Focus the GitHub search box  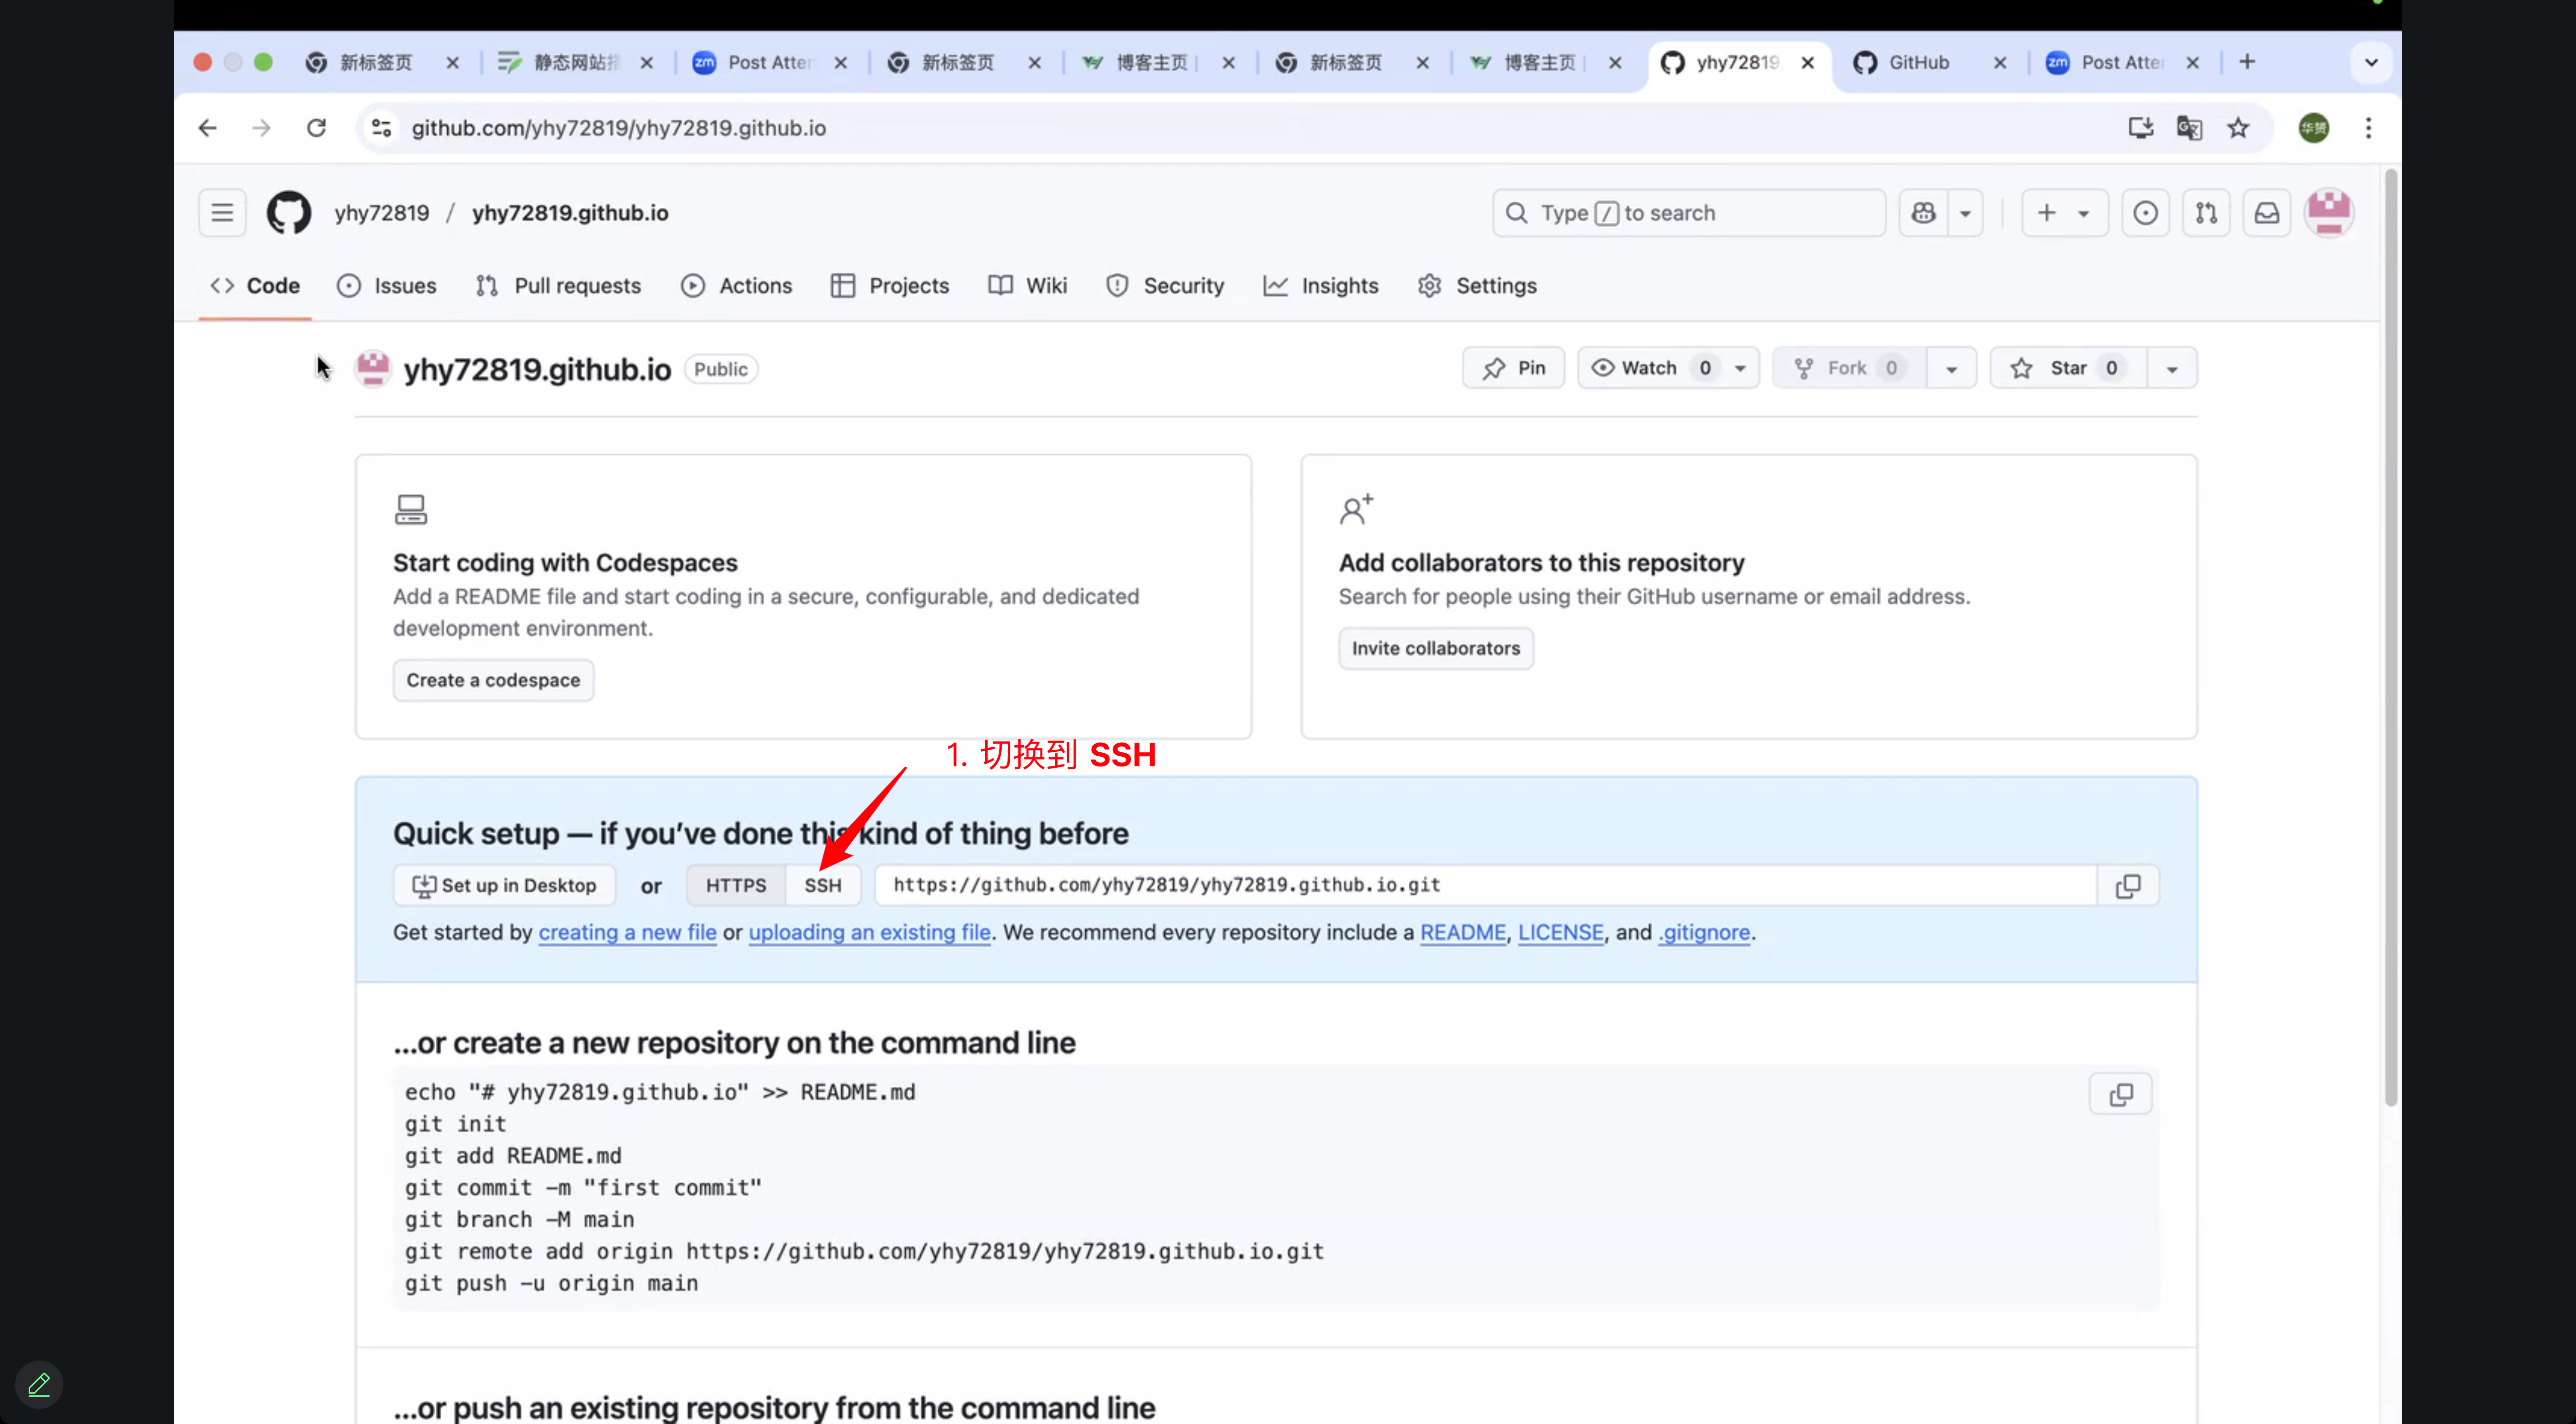(x=1689, y=213)
